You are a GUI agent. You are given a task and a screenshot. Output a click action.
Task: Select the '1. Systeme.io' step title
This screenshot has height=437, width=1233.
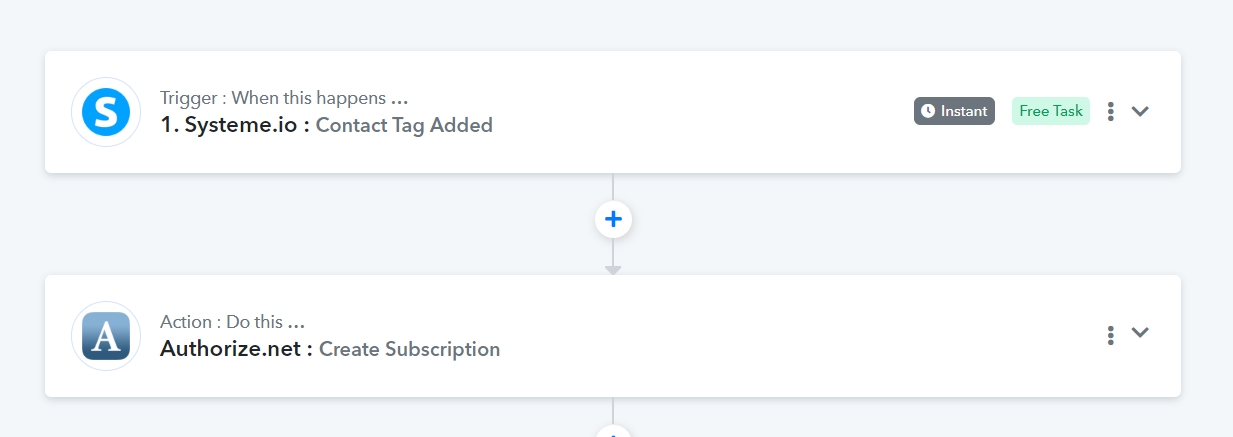pyautogui.click(x=236, y=125)
